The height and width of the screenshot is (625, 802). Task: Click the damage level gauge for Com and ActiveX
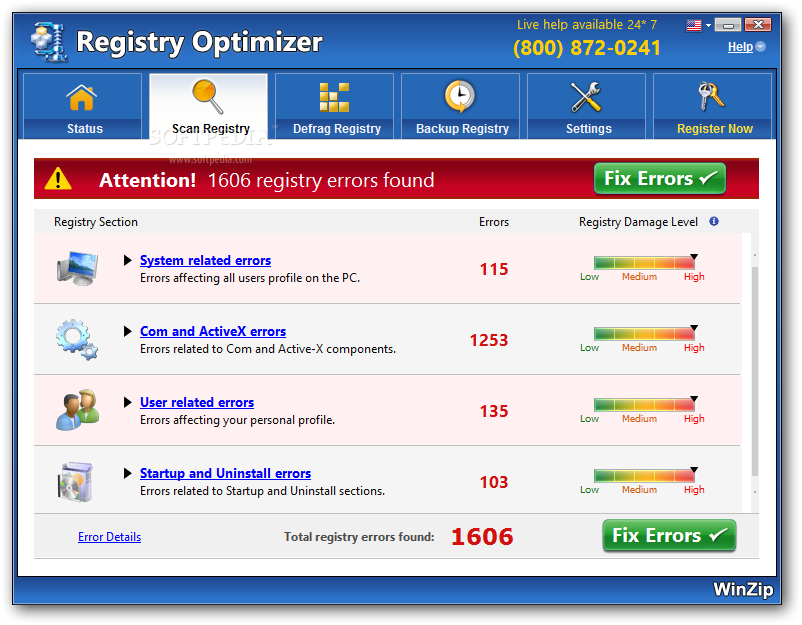click(644, 334)
